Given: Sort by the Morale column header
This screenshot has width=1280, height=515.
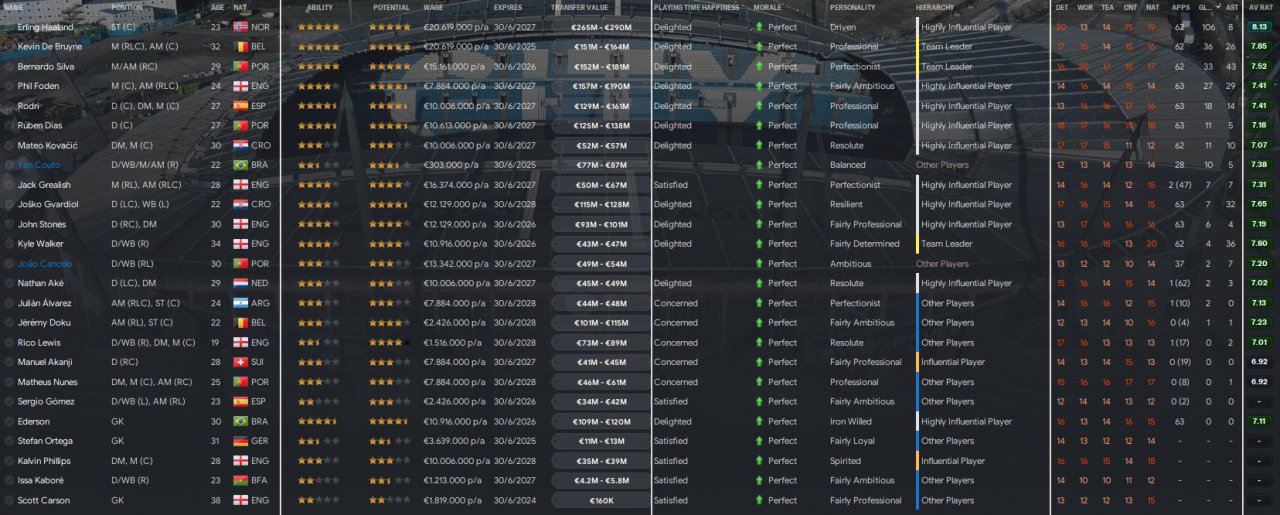Looking at the screenshot, I should coord(768,7).
